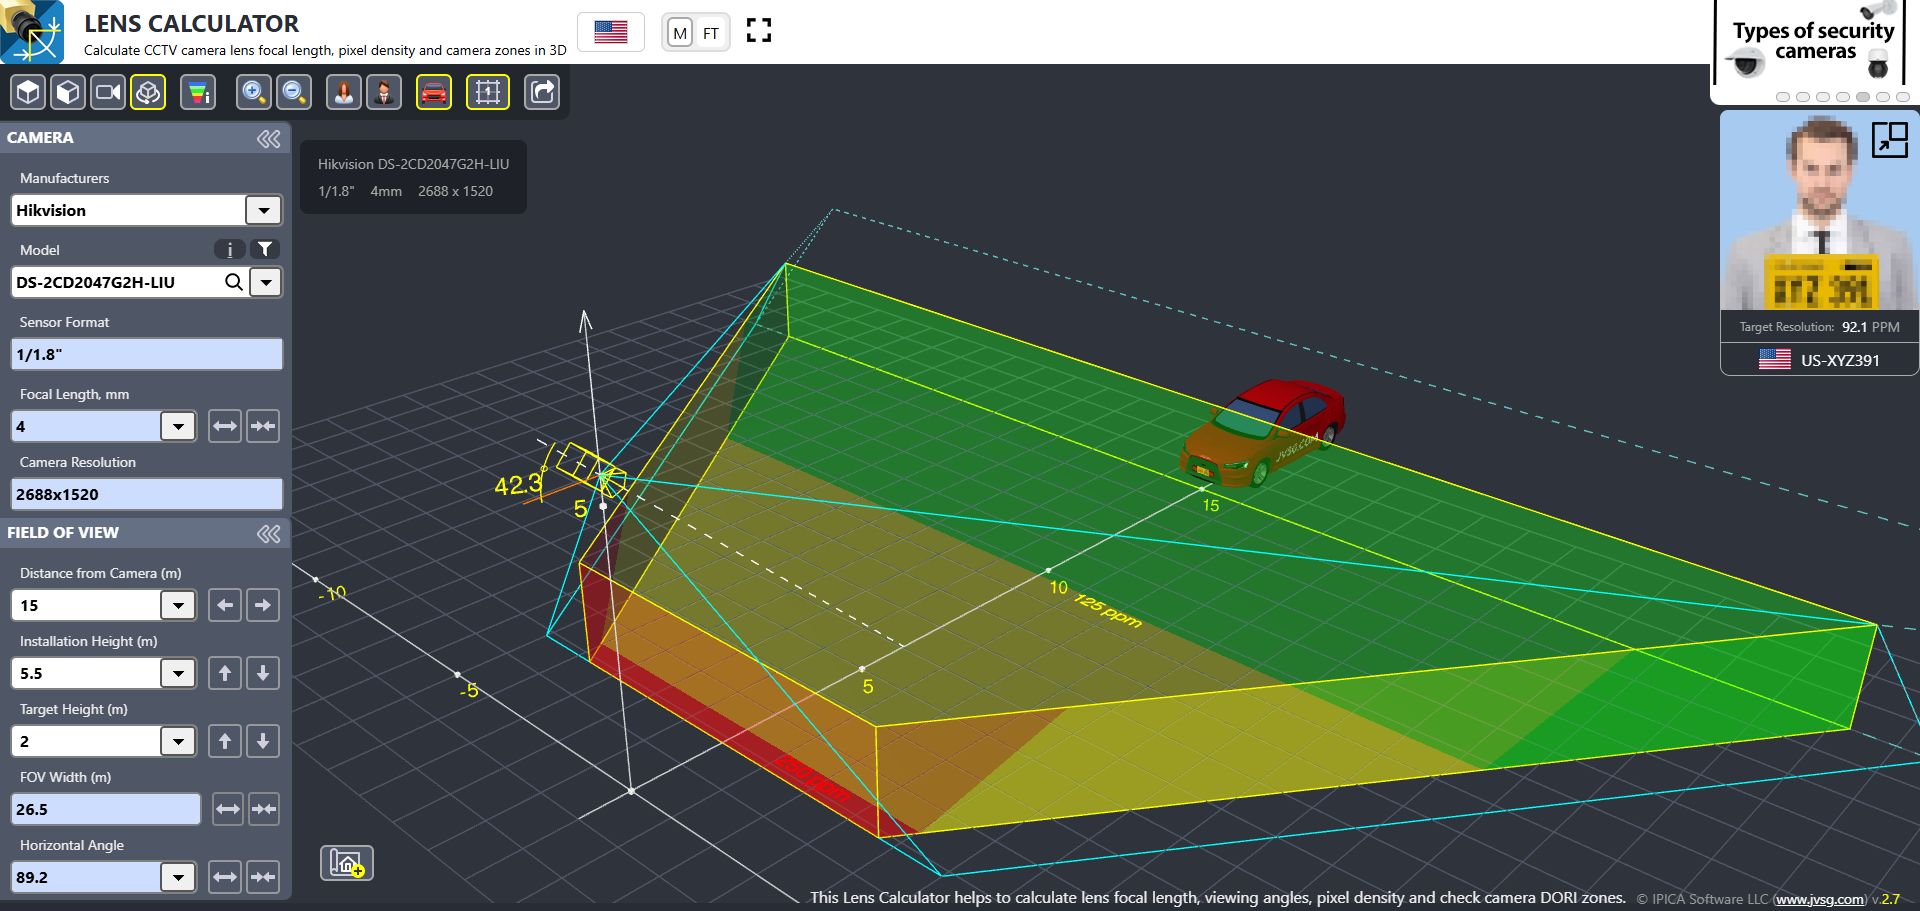Click the model filter funnel icon
1920x911 pixels.
point(265,250)
